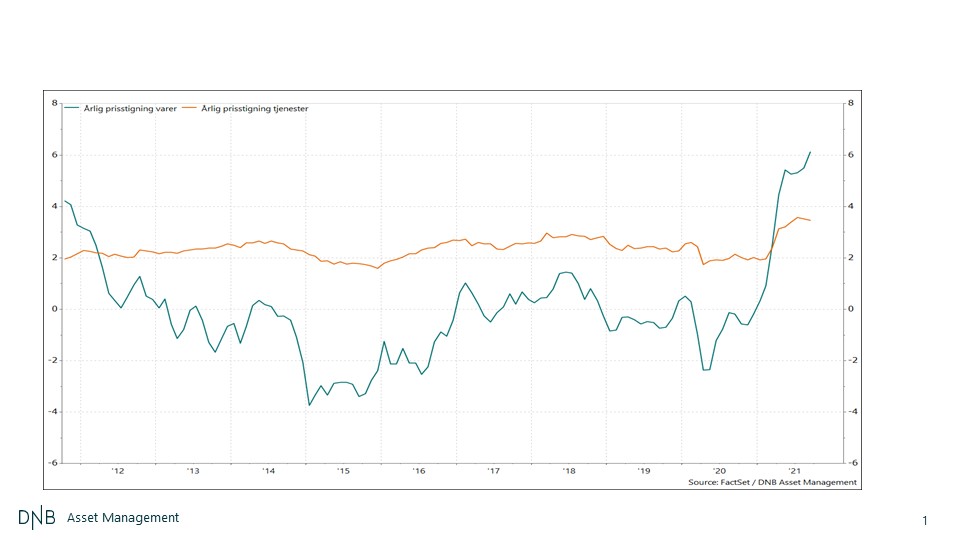Click the teal line's lowest trough in late 2014
The width and height of the screenshot is (960, 540).
pos(309,405)
